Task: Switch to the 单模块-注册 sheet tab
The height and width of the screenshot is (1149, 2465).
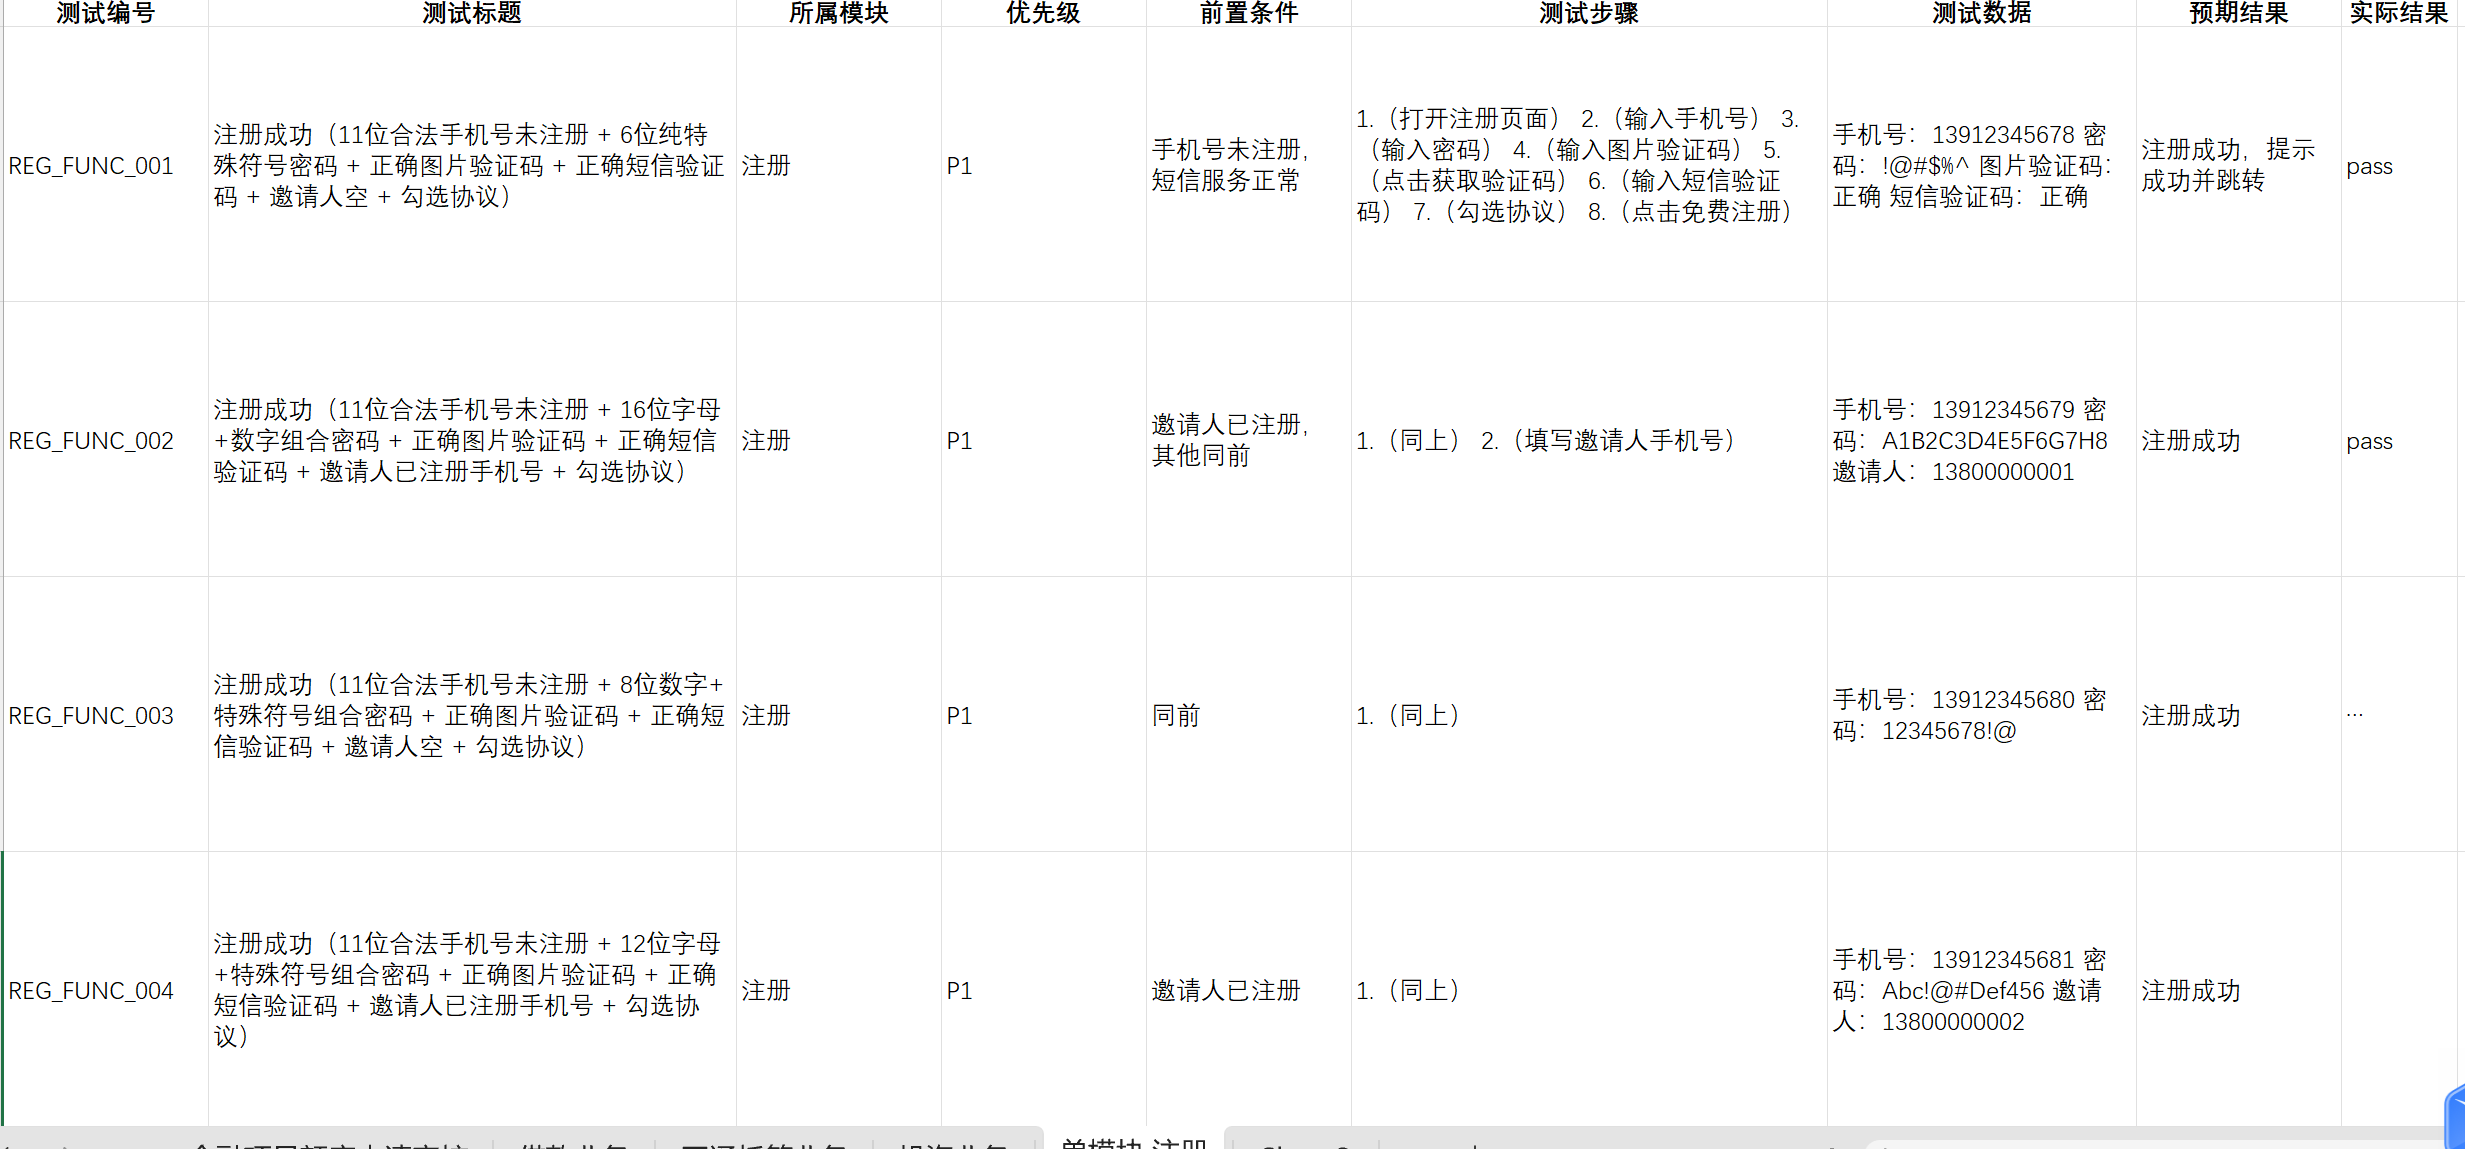Action: coord(1133,1141)
